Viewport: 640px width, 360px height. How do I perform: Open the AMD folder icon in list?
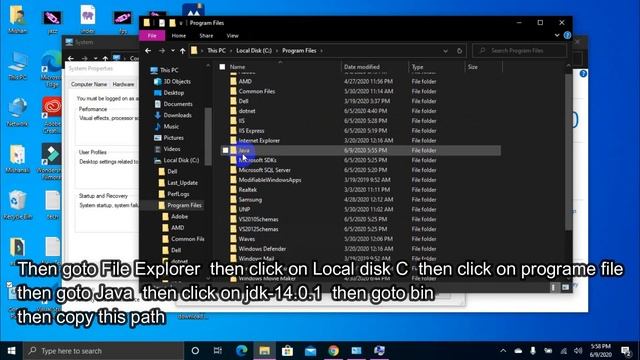point(233,81)
